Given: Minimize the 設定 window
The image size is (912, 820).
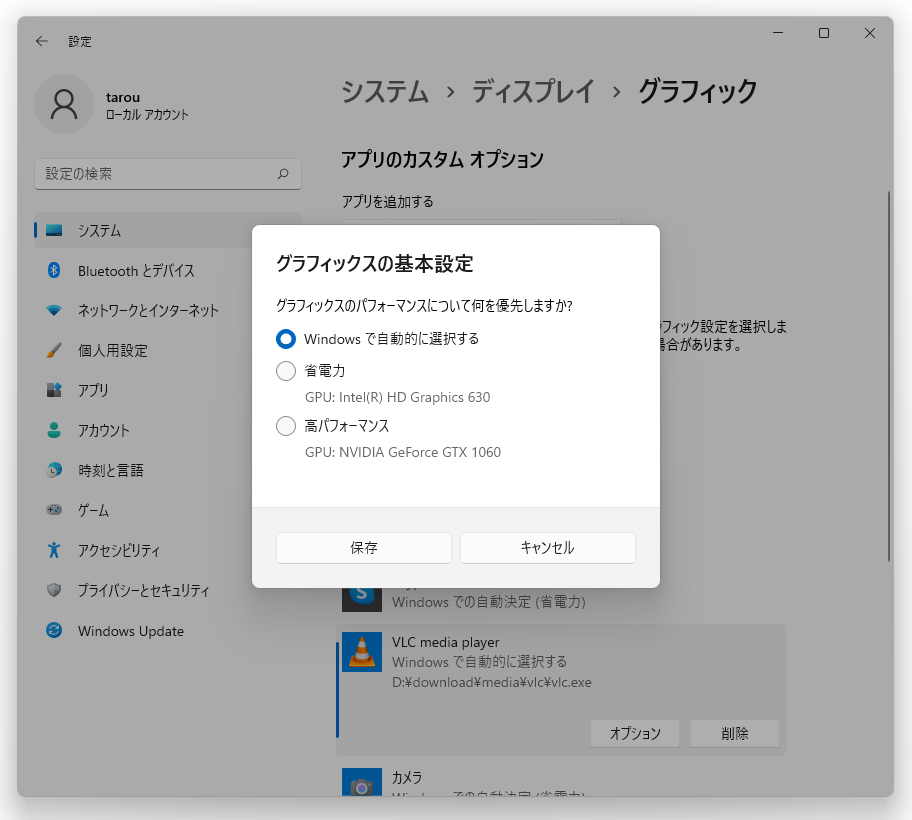Looking at the screenshot, I should click(x=778, y=33).
